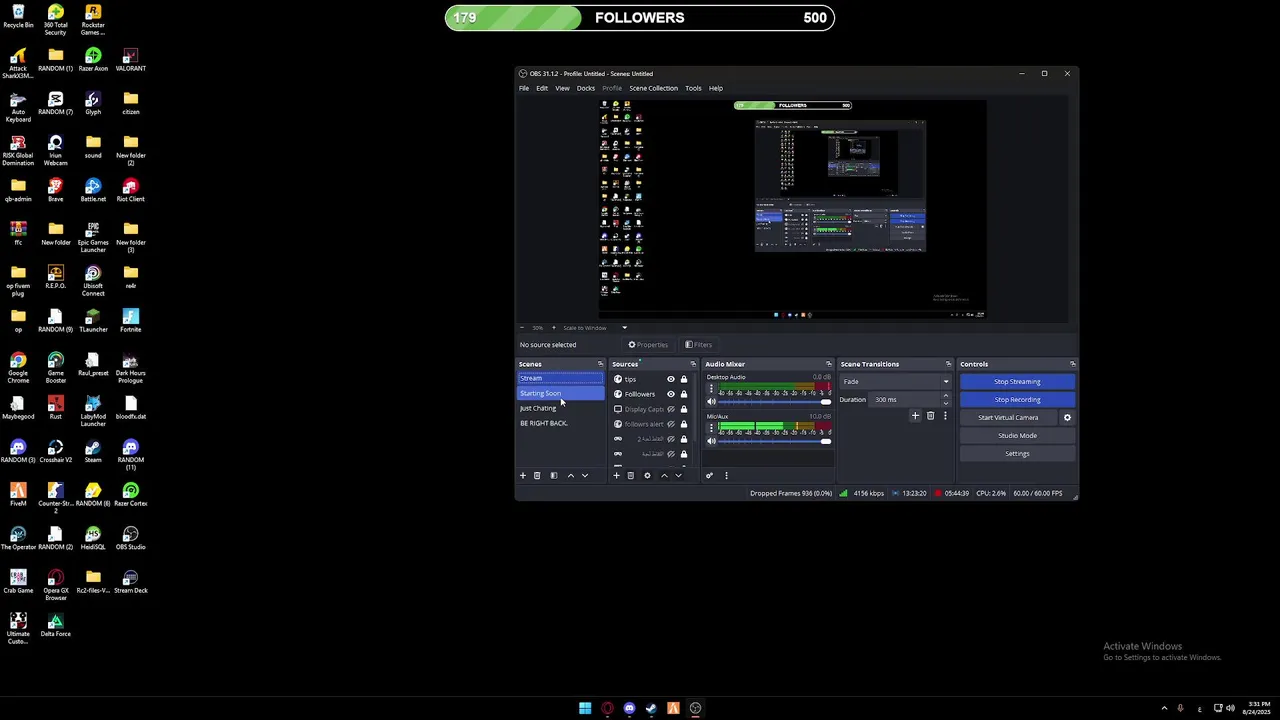Open scene filters icon in Scenes panel
This screenshot has width=1280, height=720.
pyautogui.click(x=554, y=475)
